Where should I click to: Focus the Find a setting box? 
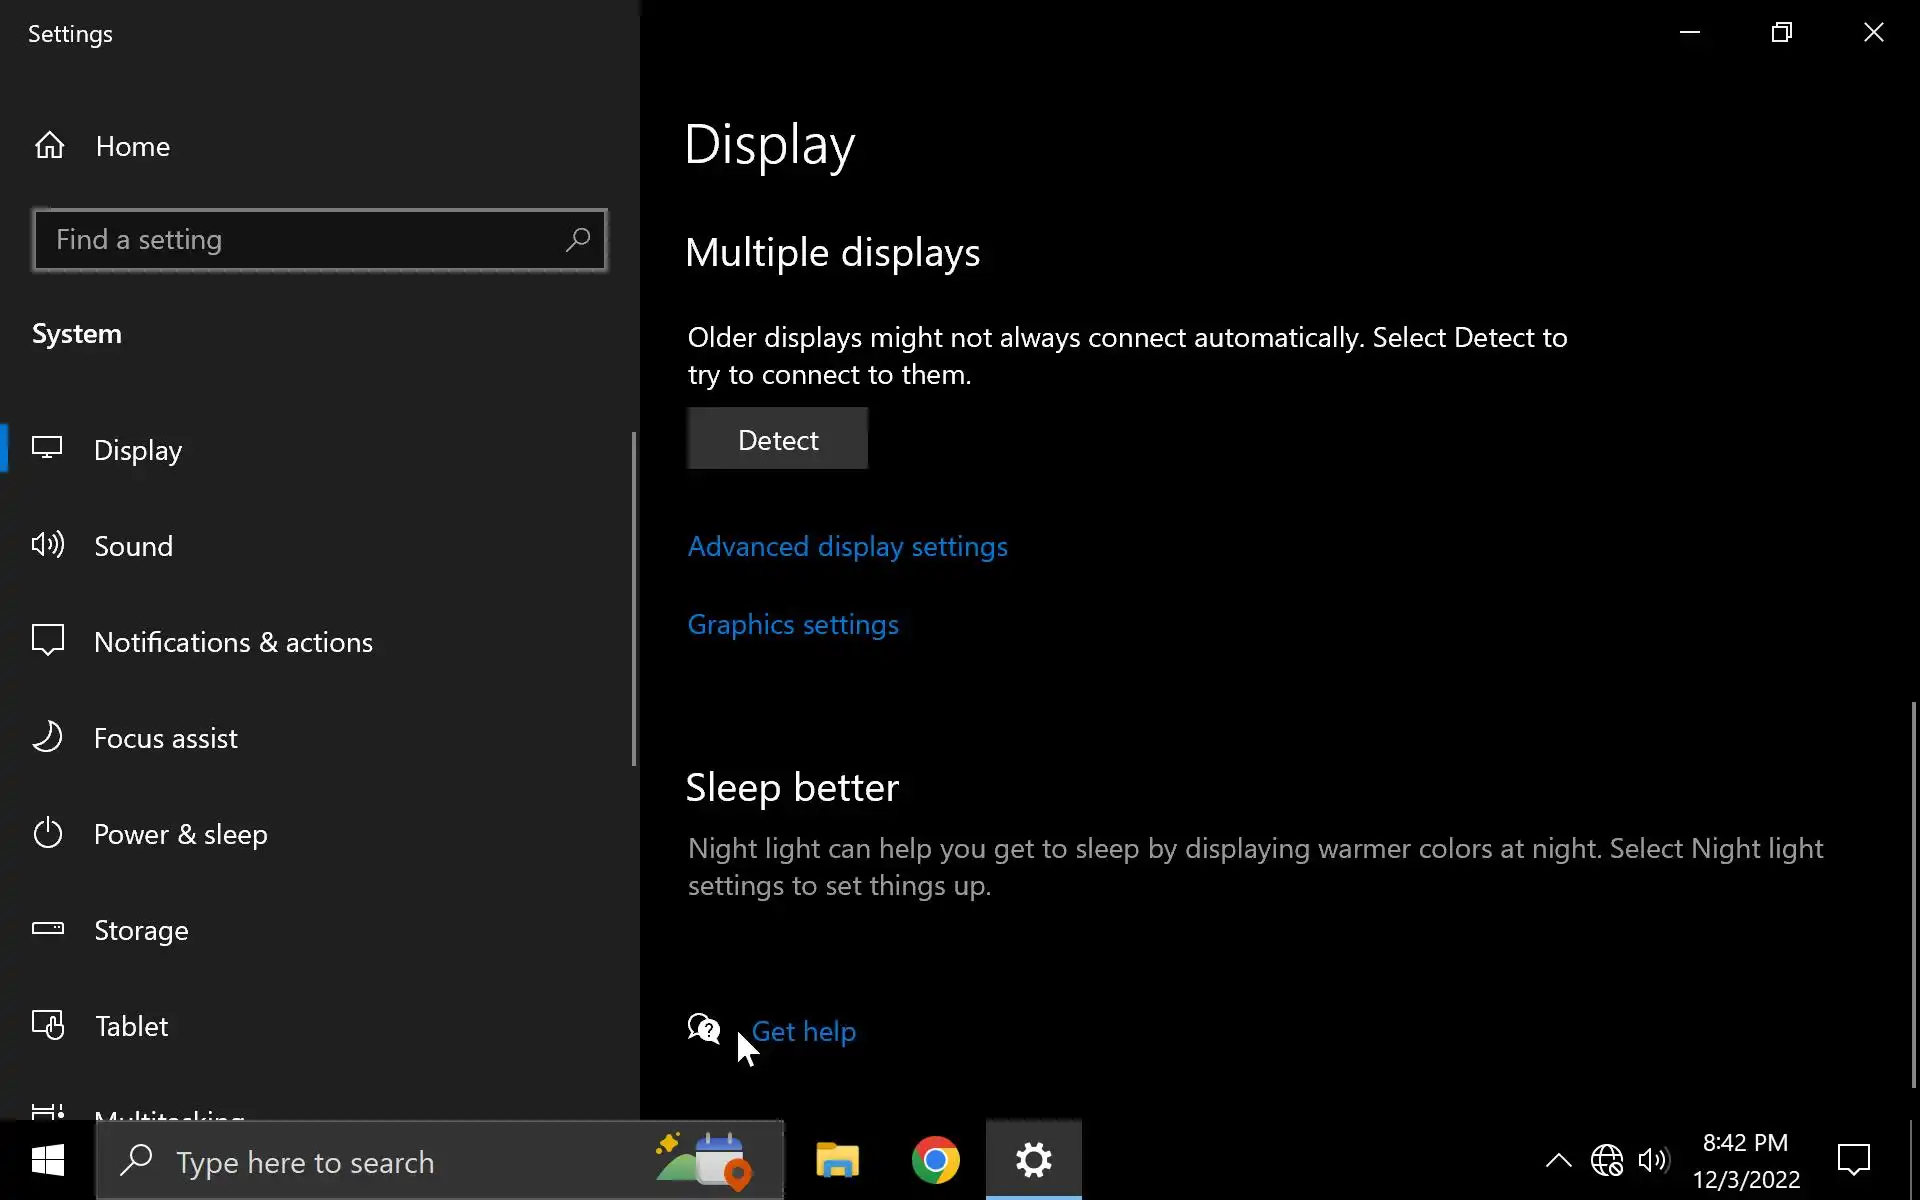point(300,240)
